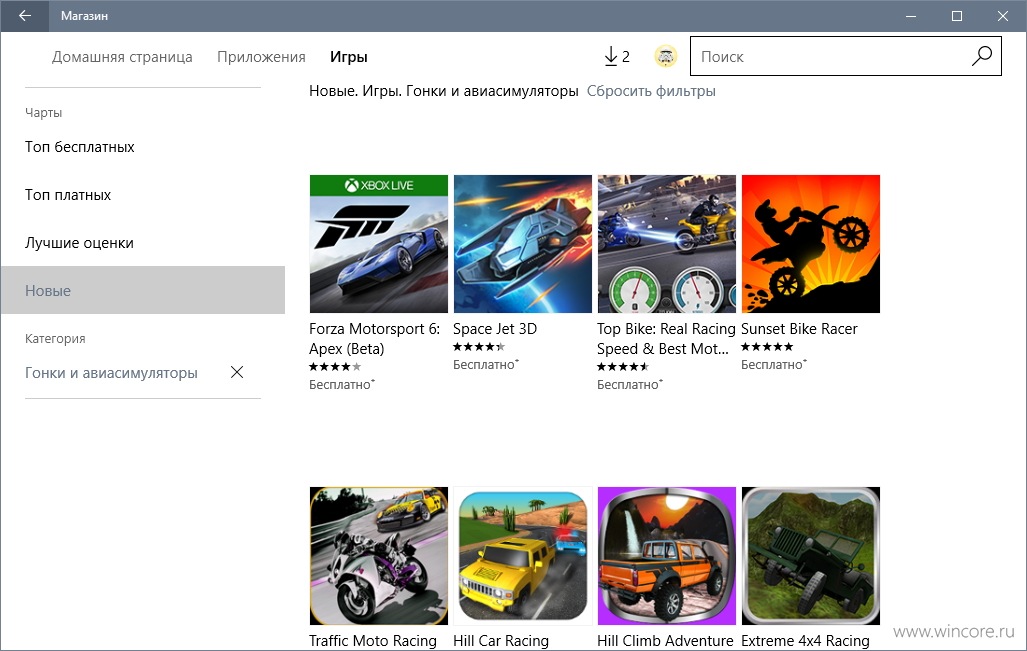Screen dimensions: 1027x651
Task: Click the Бесплатно price under Space Jet 3D
Action: click(x=485, y=365)
